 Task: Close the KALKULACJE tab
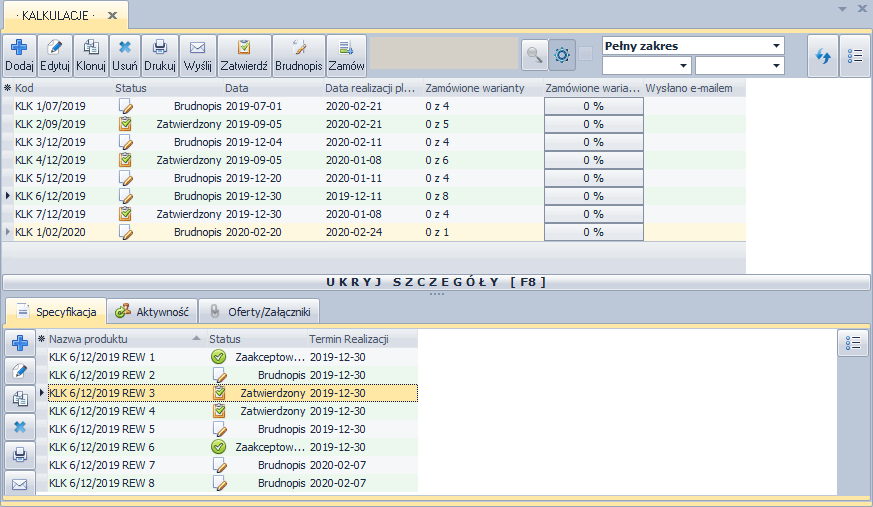pyautogui.click(x=112, y=16)
